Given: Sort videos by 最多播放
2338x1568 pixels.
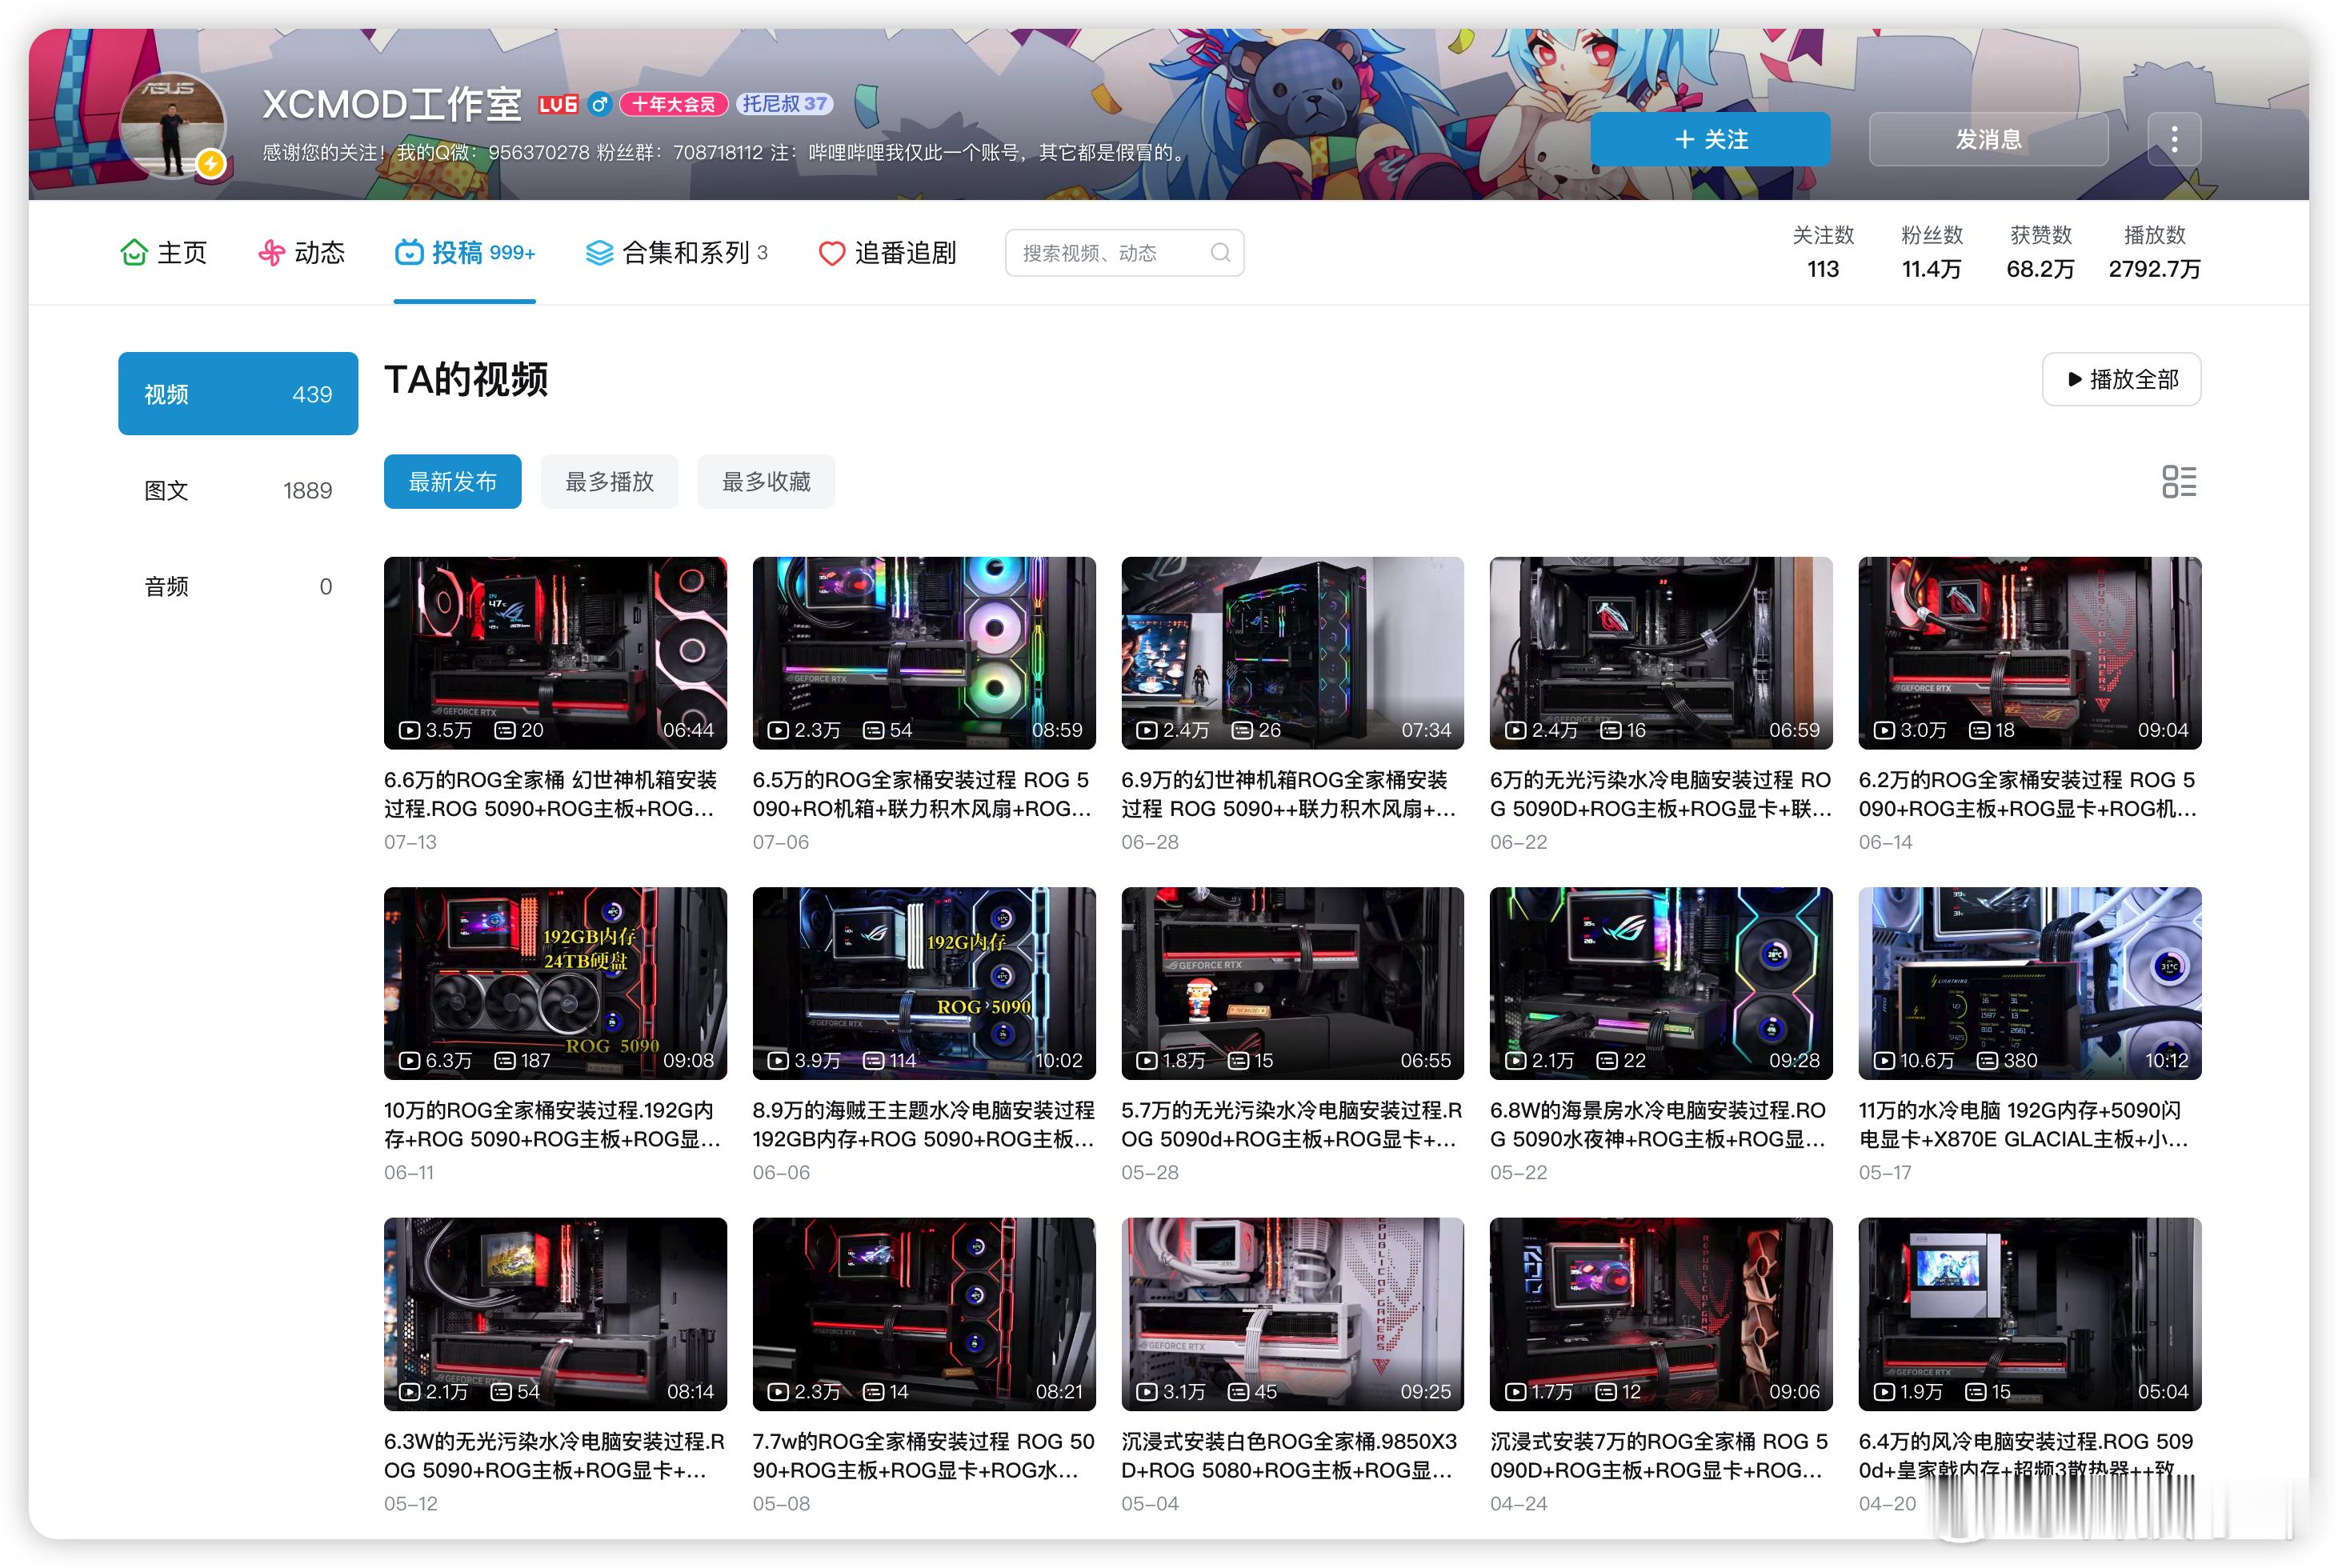Looking at the screenshot, I should tap(609, 482).
